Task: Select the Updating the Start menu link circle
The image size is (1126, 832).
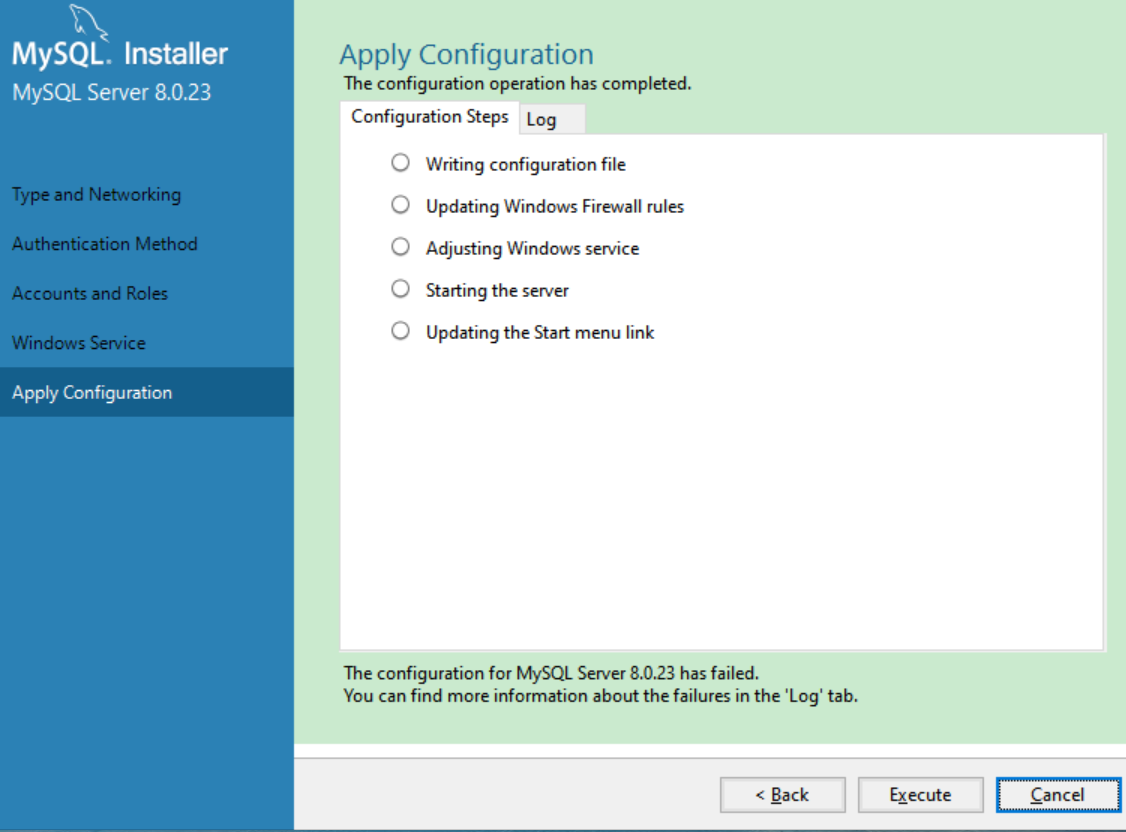Action: tap(401, 331)
